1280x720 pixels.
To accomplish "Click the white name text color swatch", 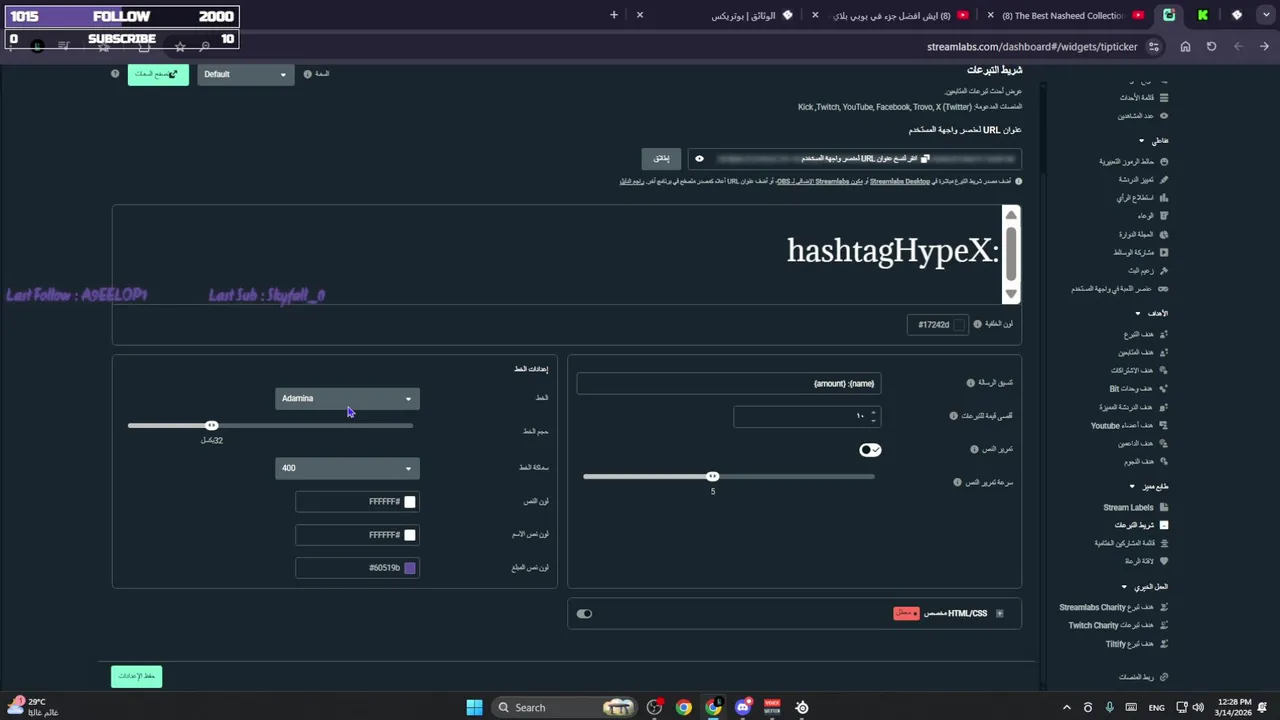I will 409,535.
